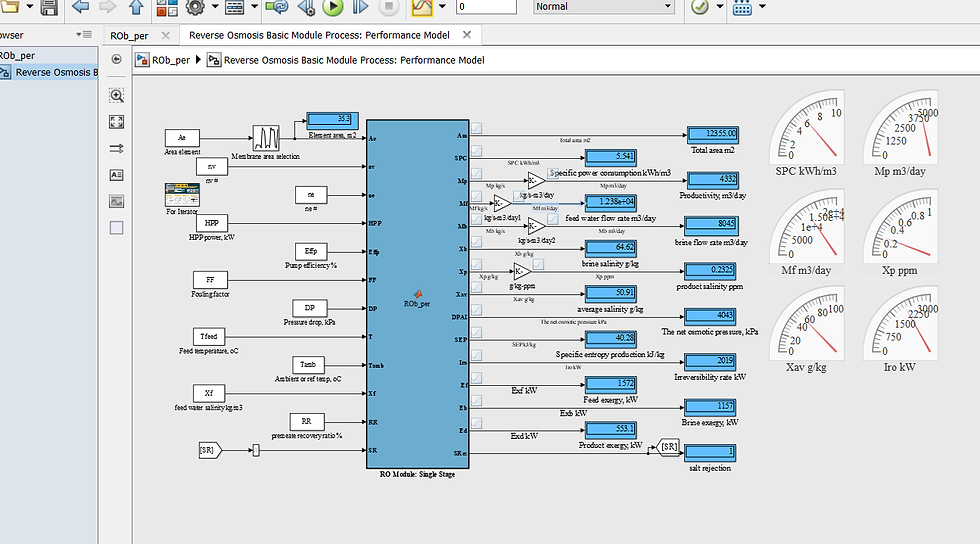Toggle the badge beside the Xb output port
The width and height of the screenshot is (980, 544).
[x=477, y=241]
